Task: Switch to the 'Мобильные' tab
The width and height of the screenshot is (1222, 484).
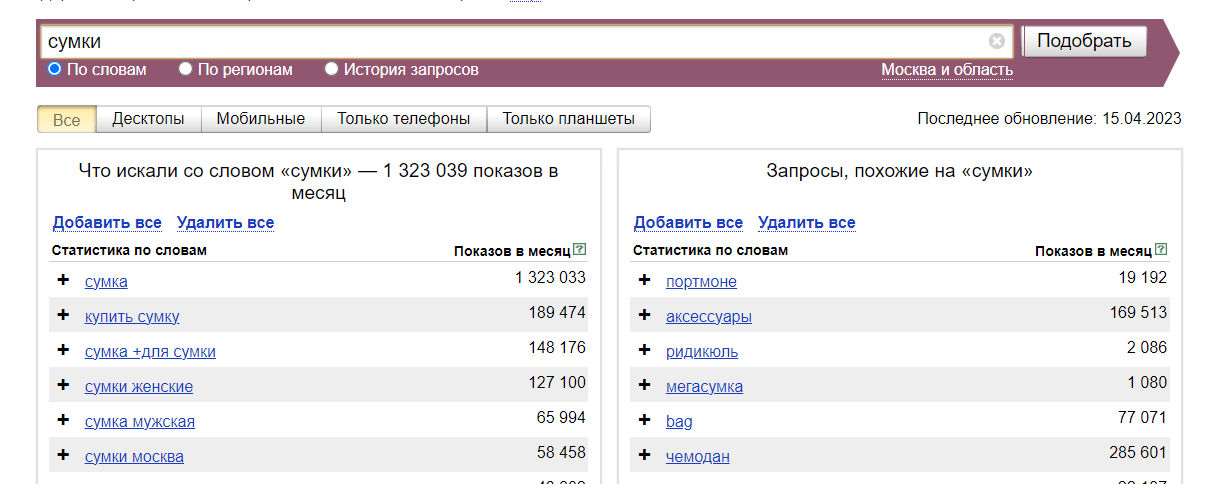Action: 261,119
